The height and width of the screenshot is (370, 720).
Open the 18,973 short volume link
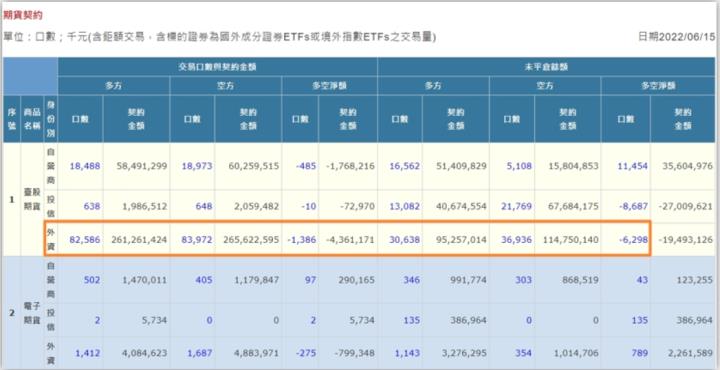(x=197, y=166)
